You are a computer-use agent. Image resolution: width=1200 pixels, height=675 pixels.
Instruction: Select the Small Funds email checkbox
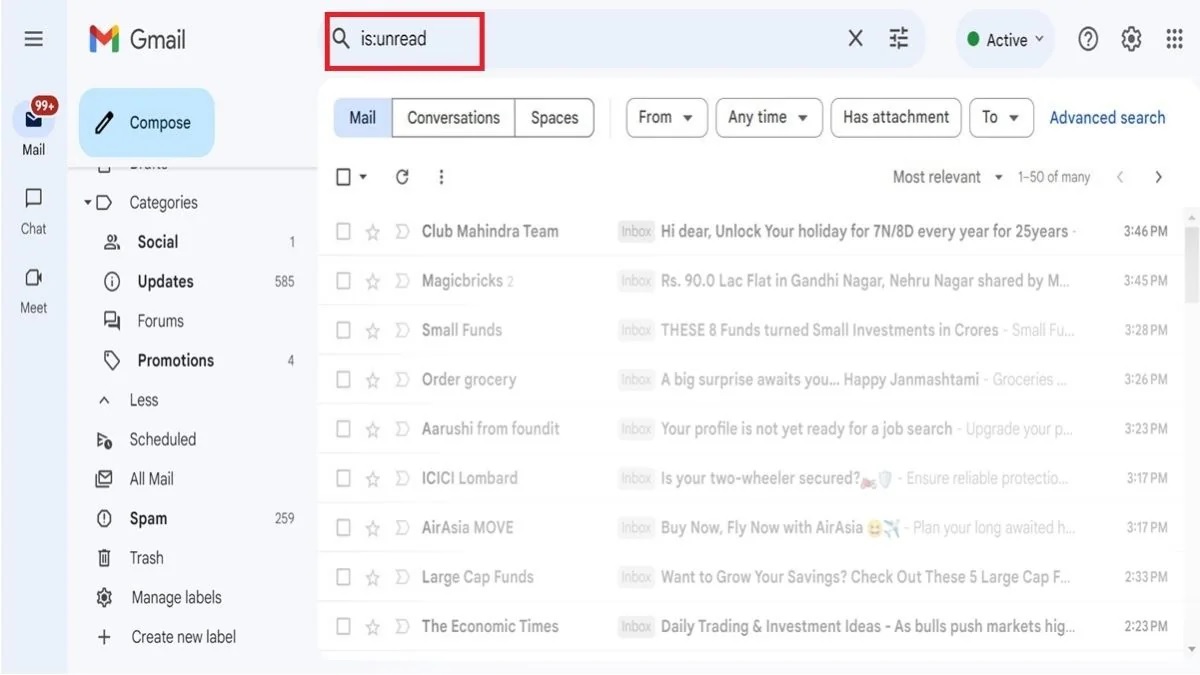point(343,330)
